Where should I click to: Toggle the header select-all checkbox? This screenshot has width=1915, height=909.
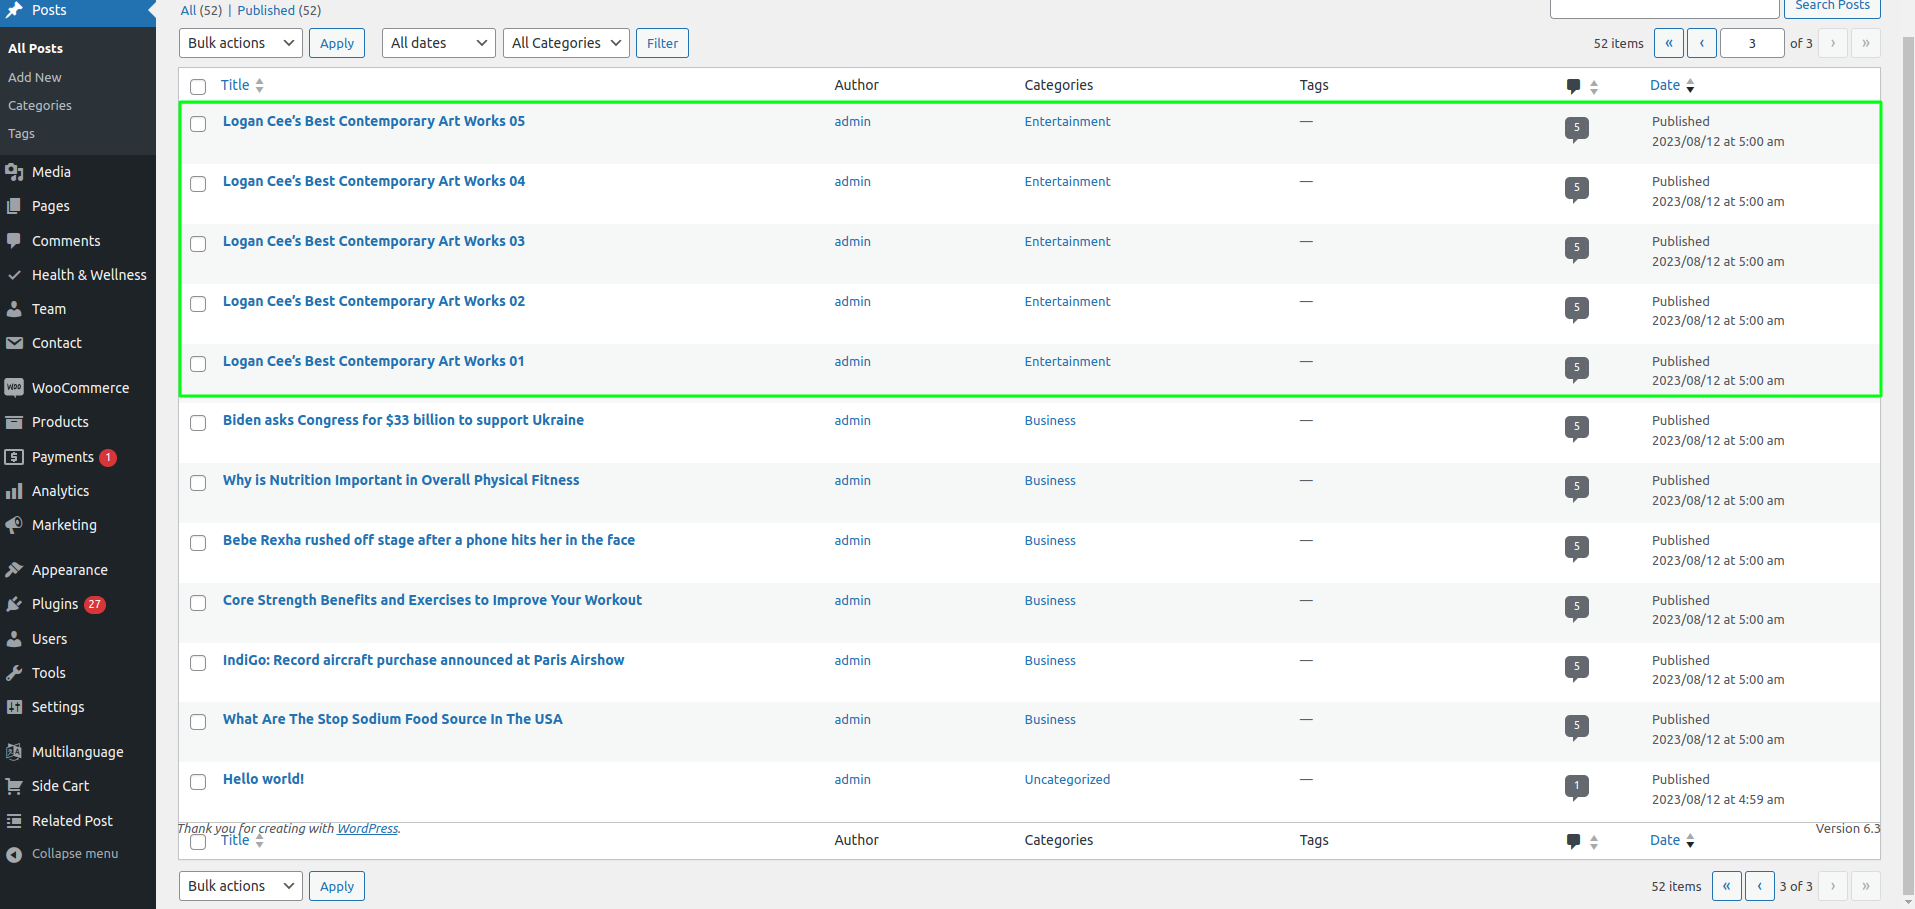198,87
